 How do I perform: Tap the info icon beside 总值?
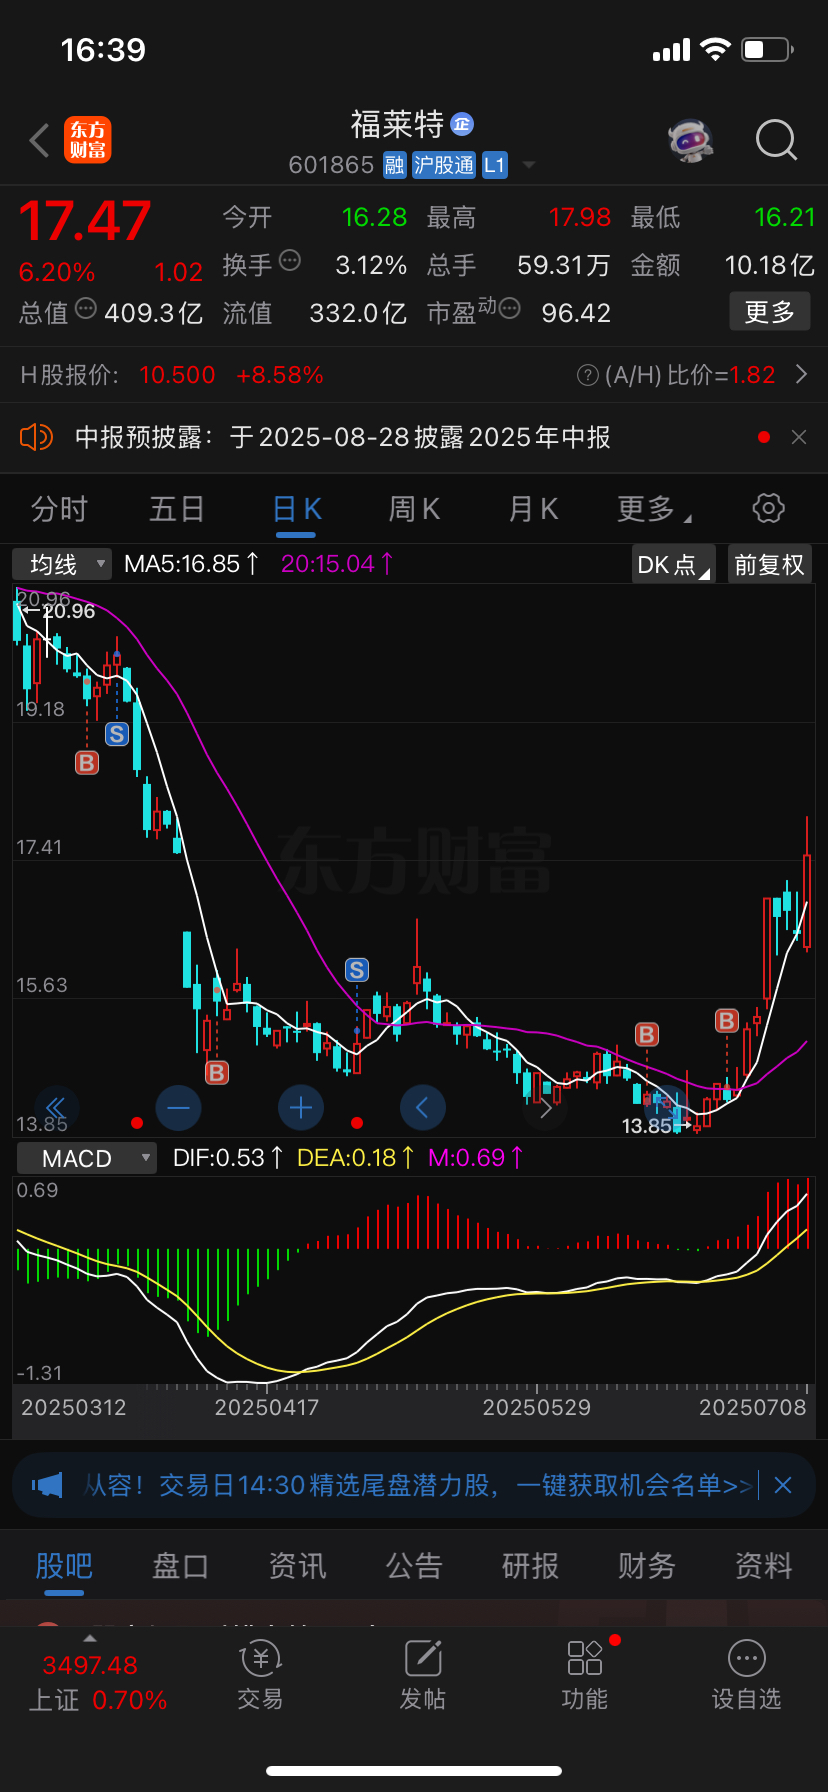(x=86, y=309)
